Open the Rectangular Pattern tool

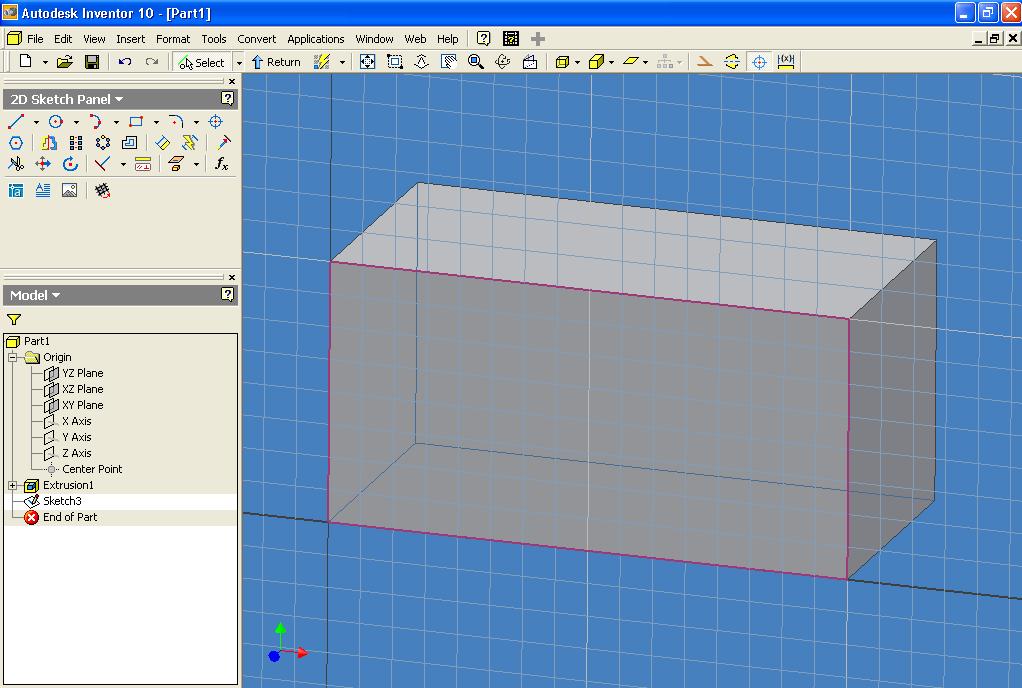[76, 143]
